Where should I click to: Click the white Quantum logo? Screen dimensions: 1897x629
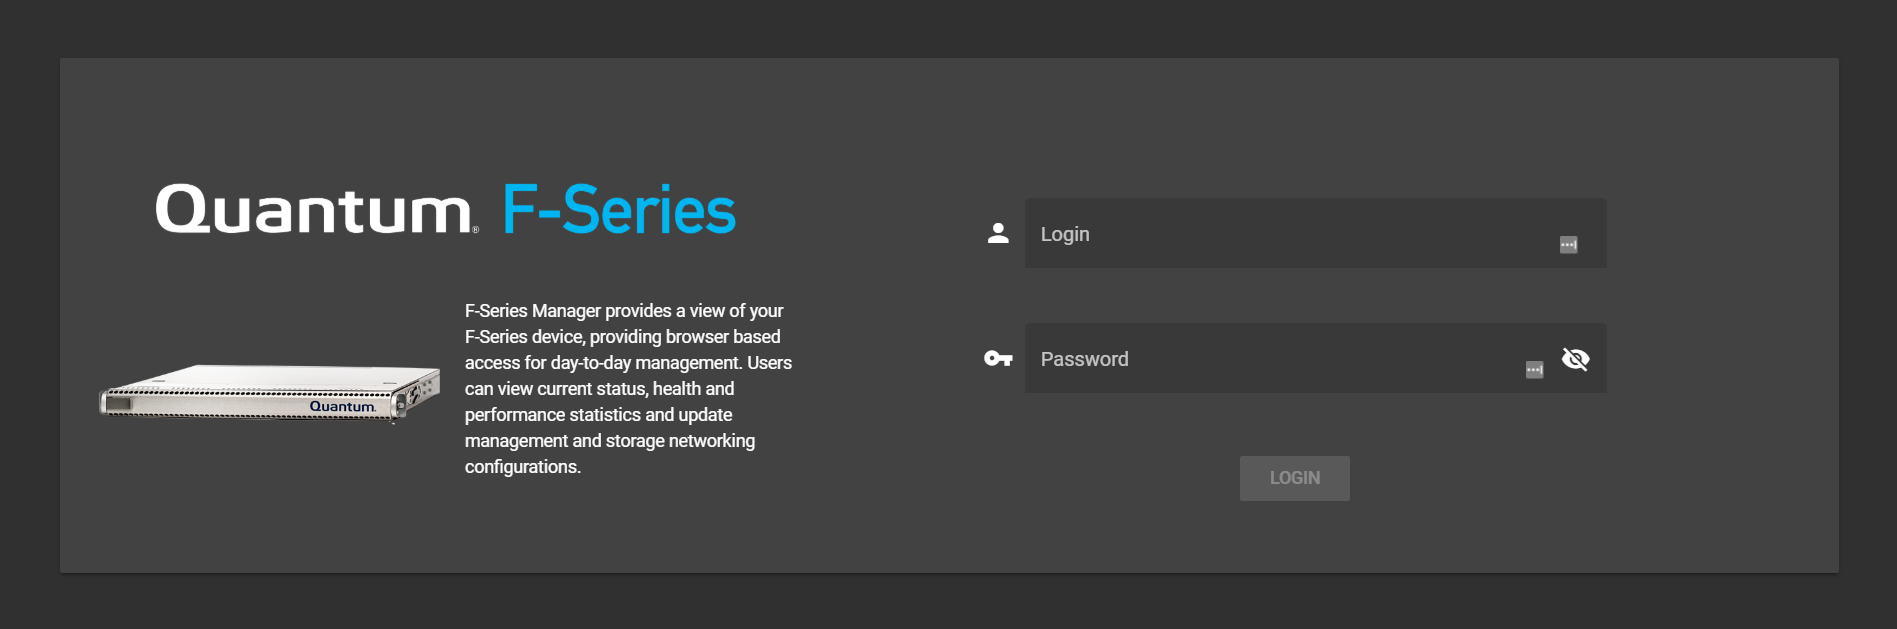point(312,210)
